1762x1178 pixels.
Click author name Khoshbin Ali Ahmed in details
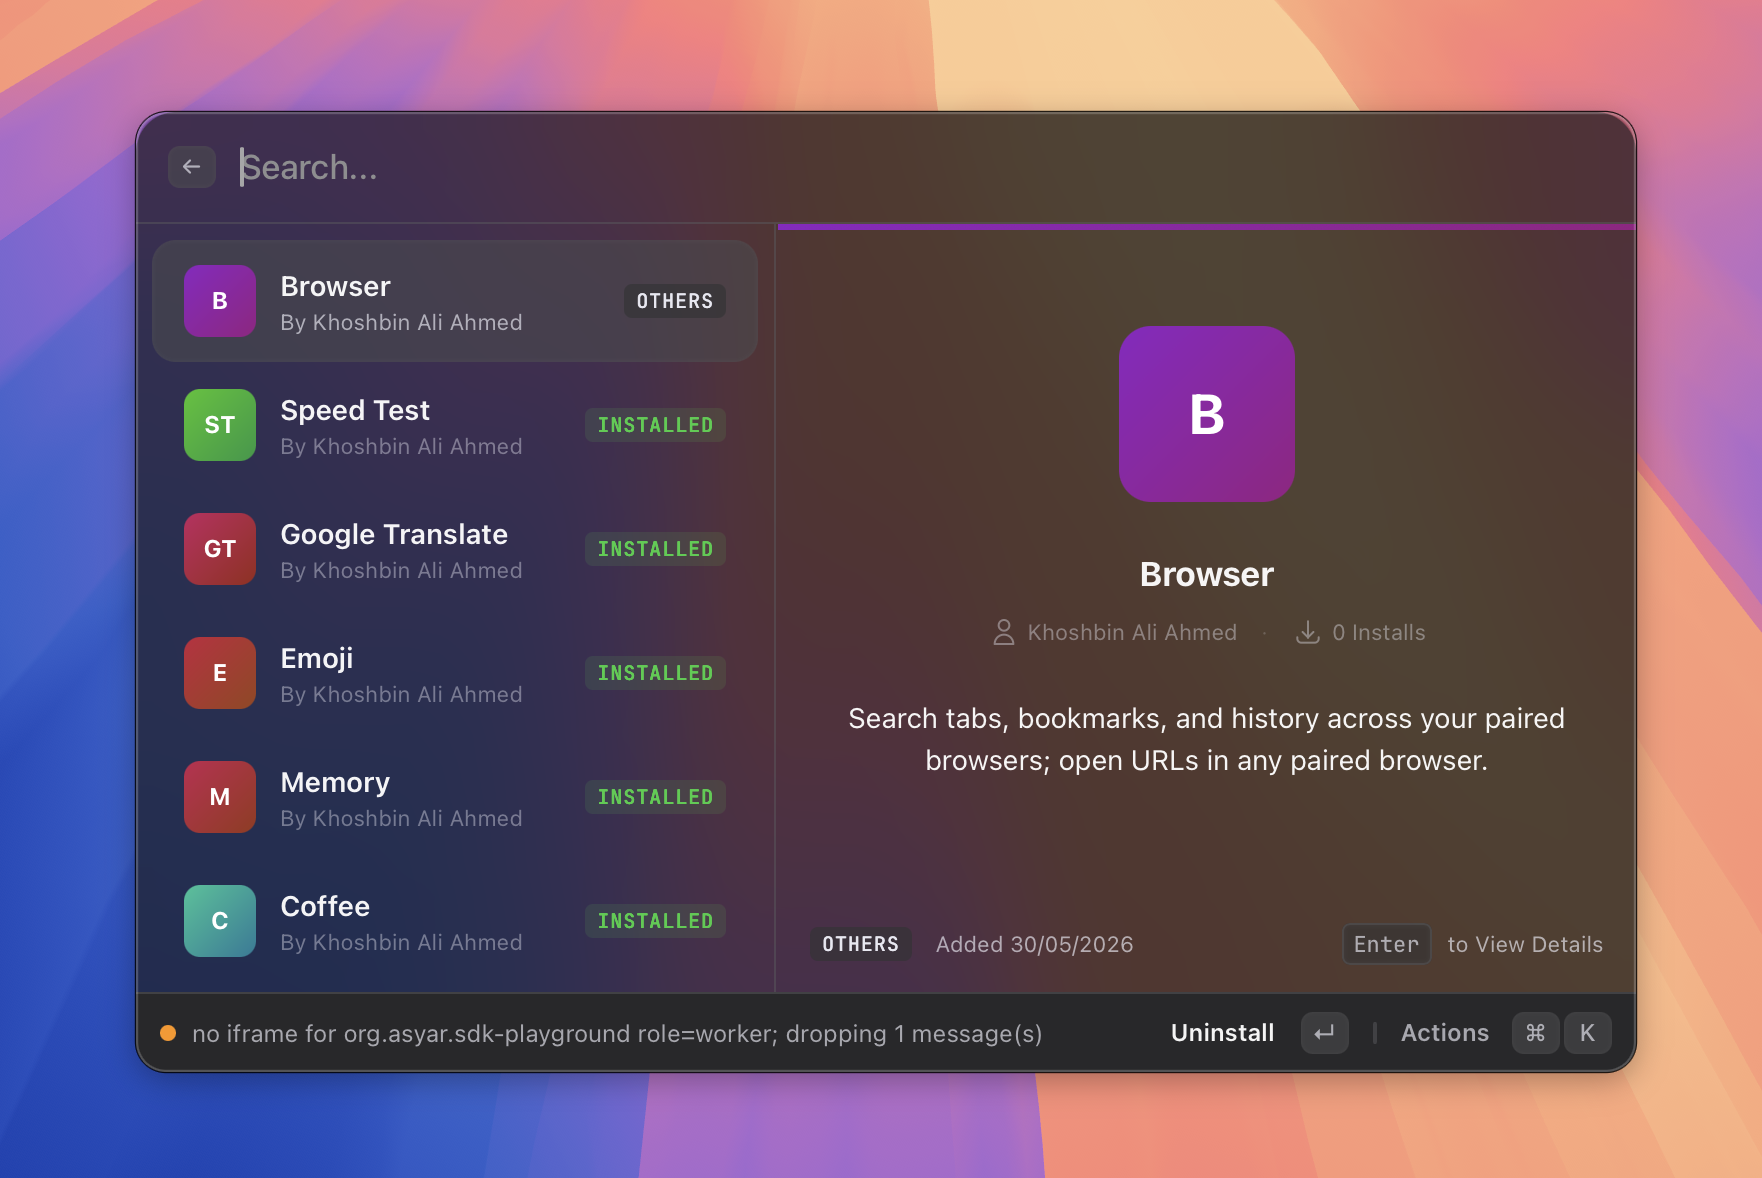(1132, 633)
